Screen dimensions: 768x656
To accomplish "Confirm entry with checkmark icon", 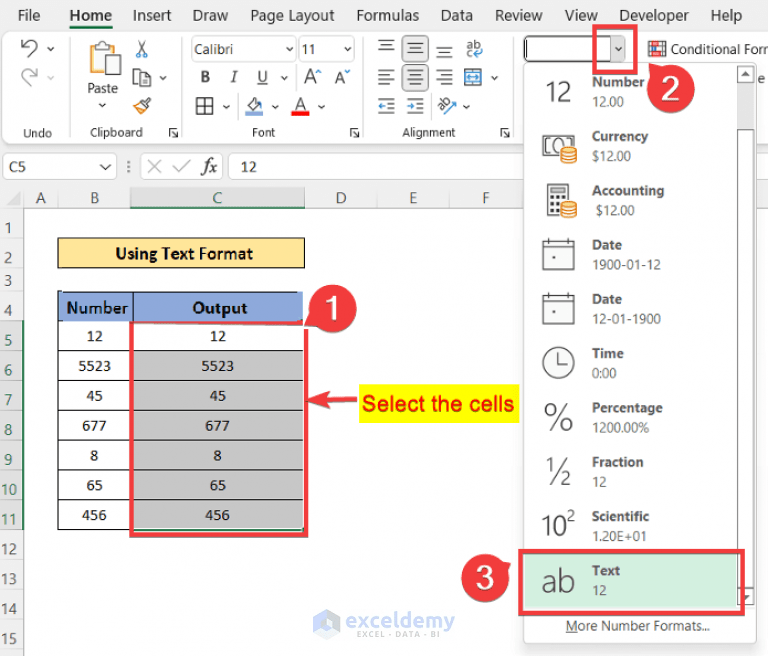I will [x=181, y=167].
